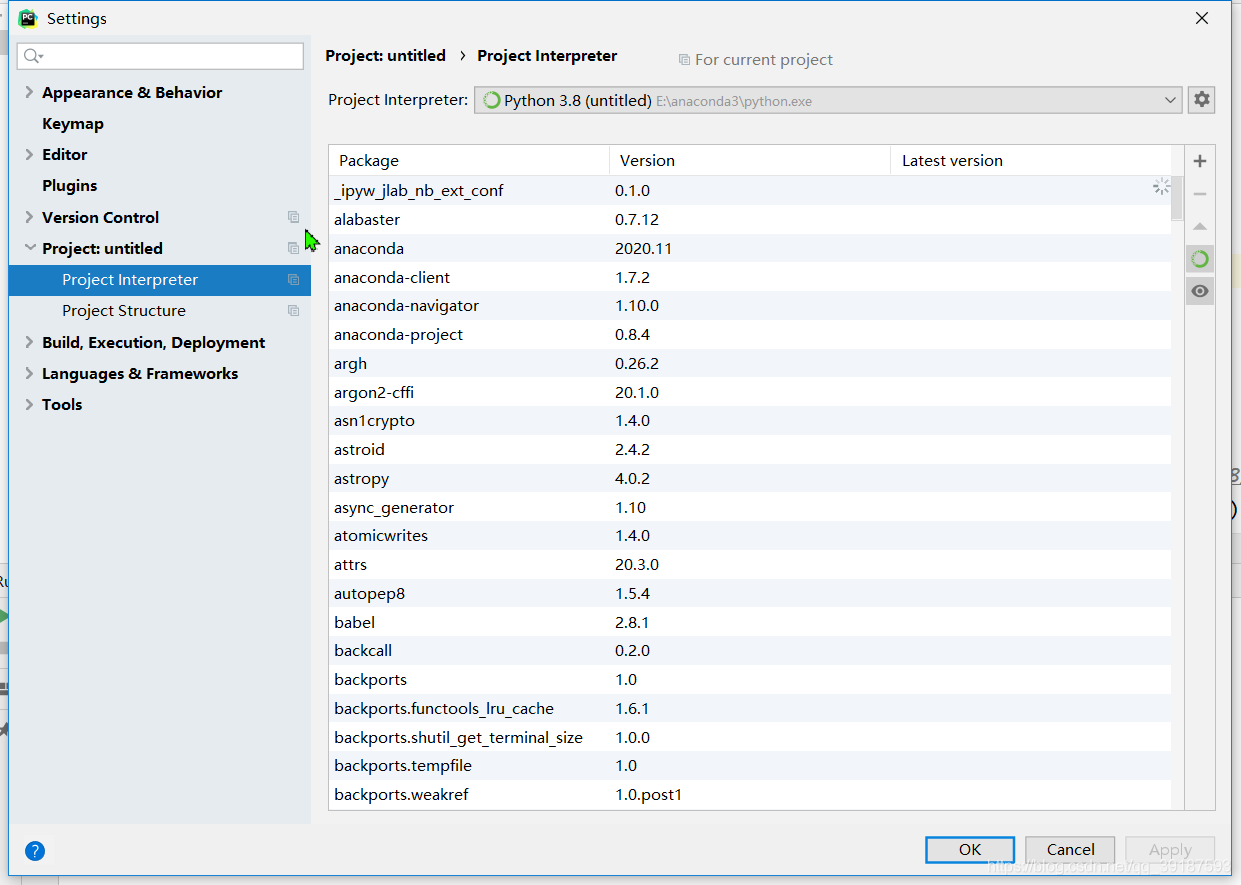Select the babel package row

tap(750, 622)
